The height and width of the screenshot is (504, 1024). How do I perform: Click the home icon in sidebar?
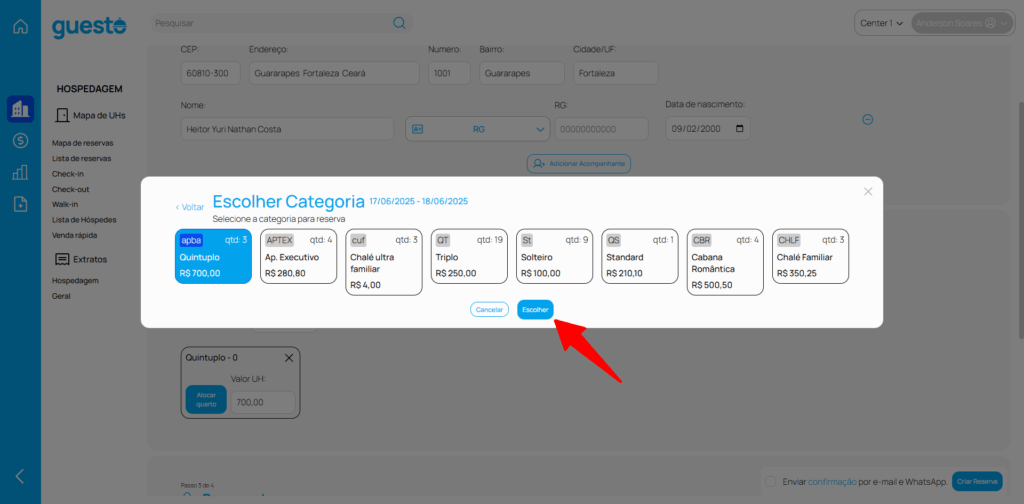click(20, 26)
